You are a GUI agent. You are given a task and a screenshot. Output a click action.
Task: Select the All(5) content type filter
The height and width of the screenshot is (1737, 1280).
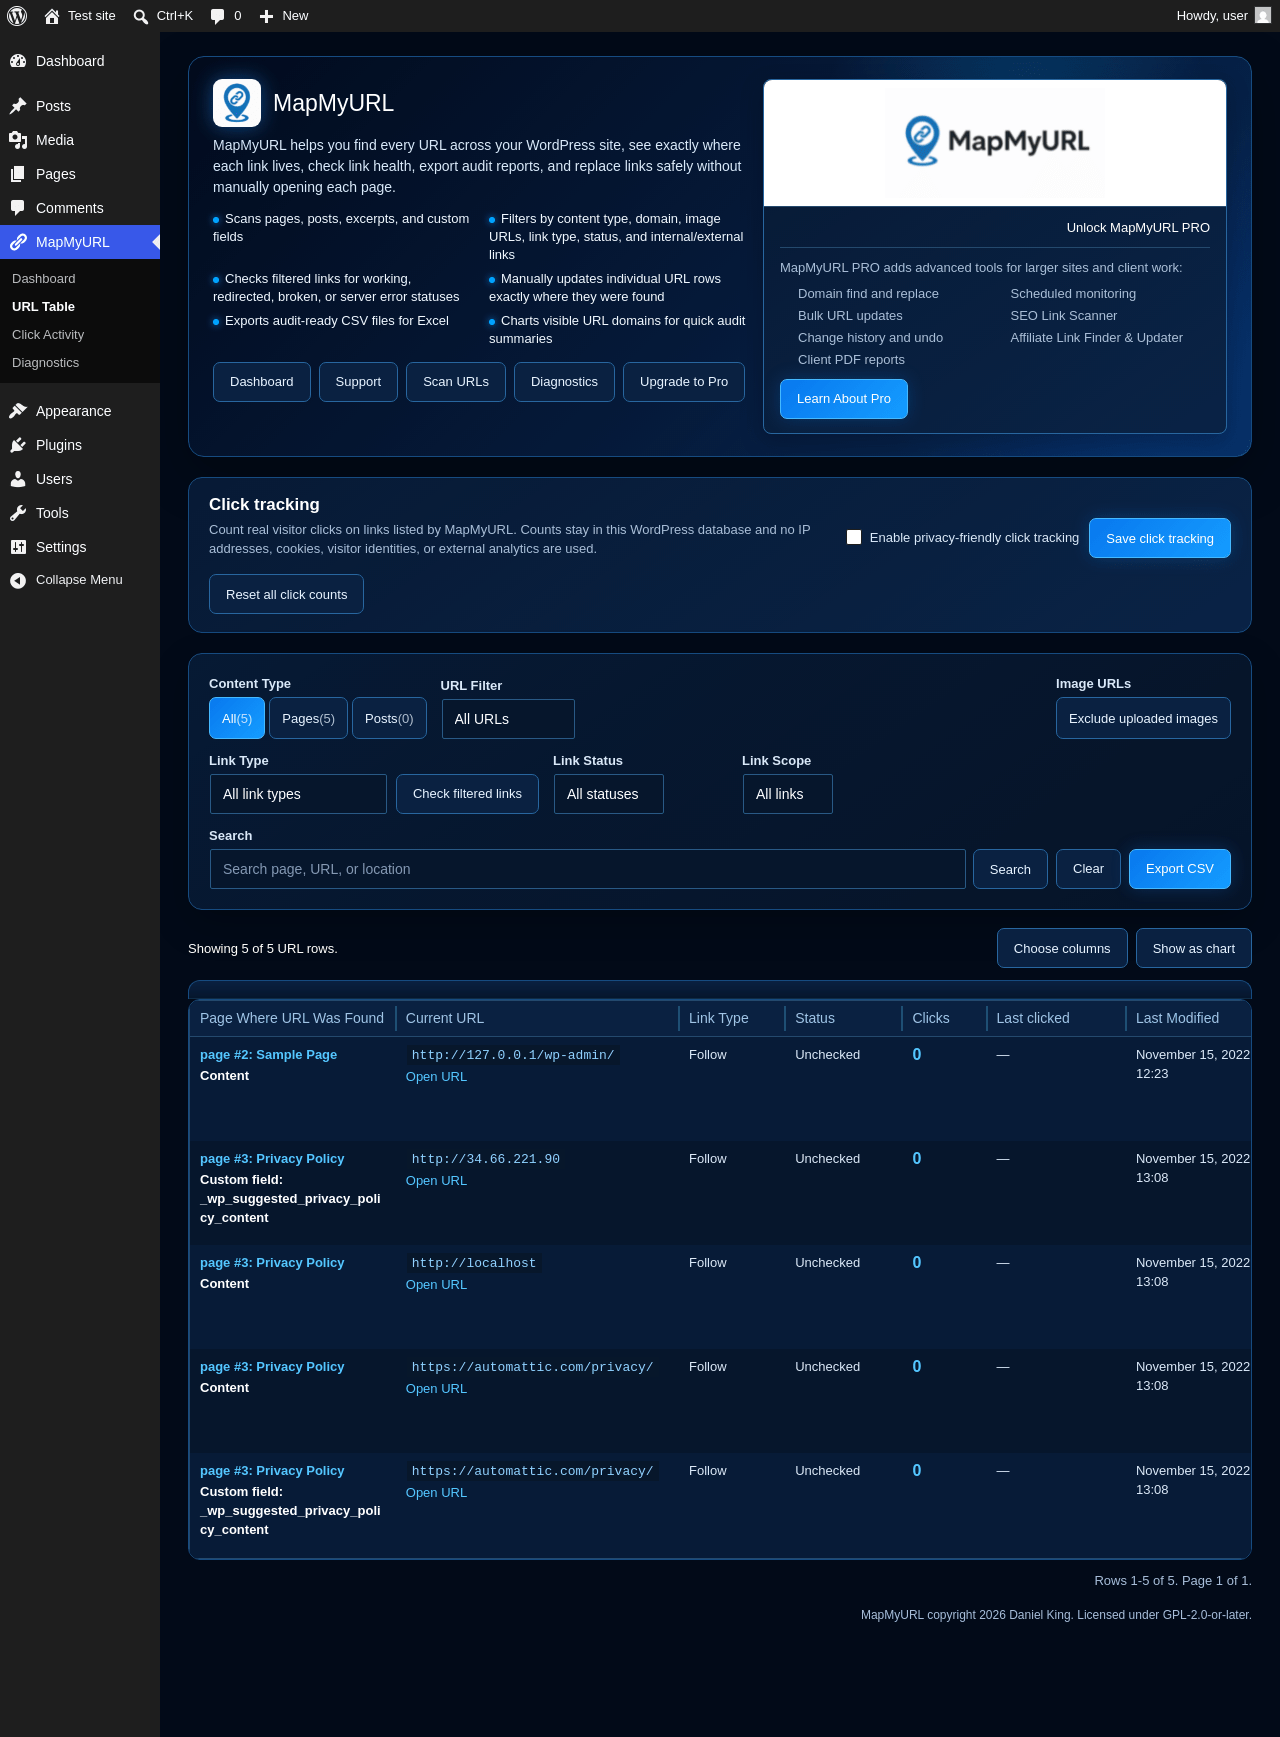(237, 718)
